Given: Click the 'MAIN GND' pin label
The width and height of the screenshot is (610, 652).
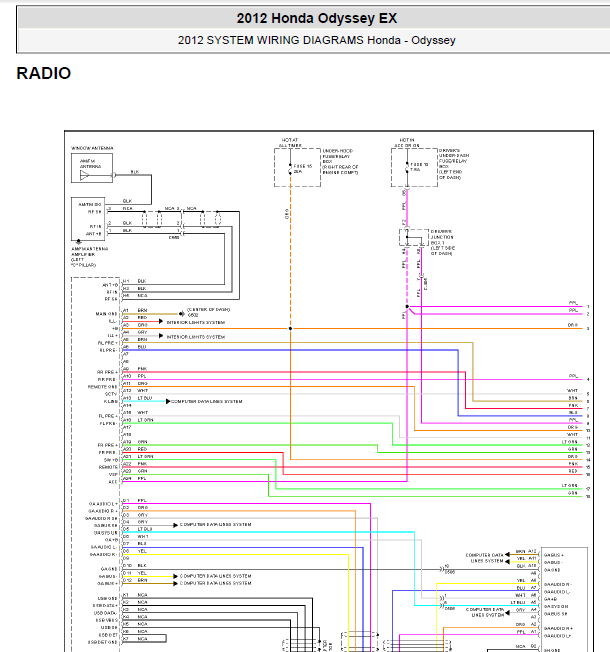Looking at the screenshot, I should click(x=106, y=314).
